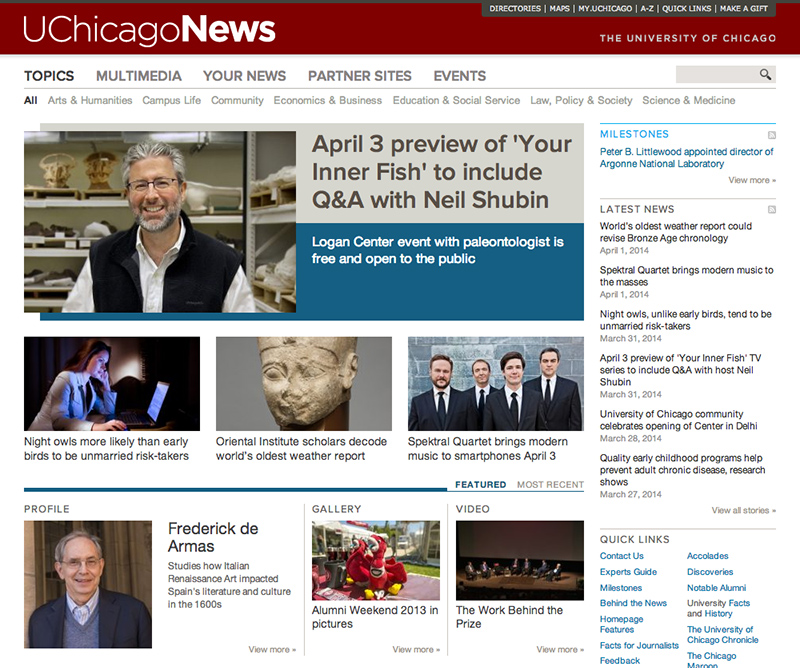
Task: Filter by Education & Social Service
Action: pos(456,101)
